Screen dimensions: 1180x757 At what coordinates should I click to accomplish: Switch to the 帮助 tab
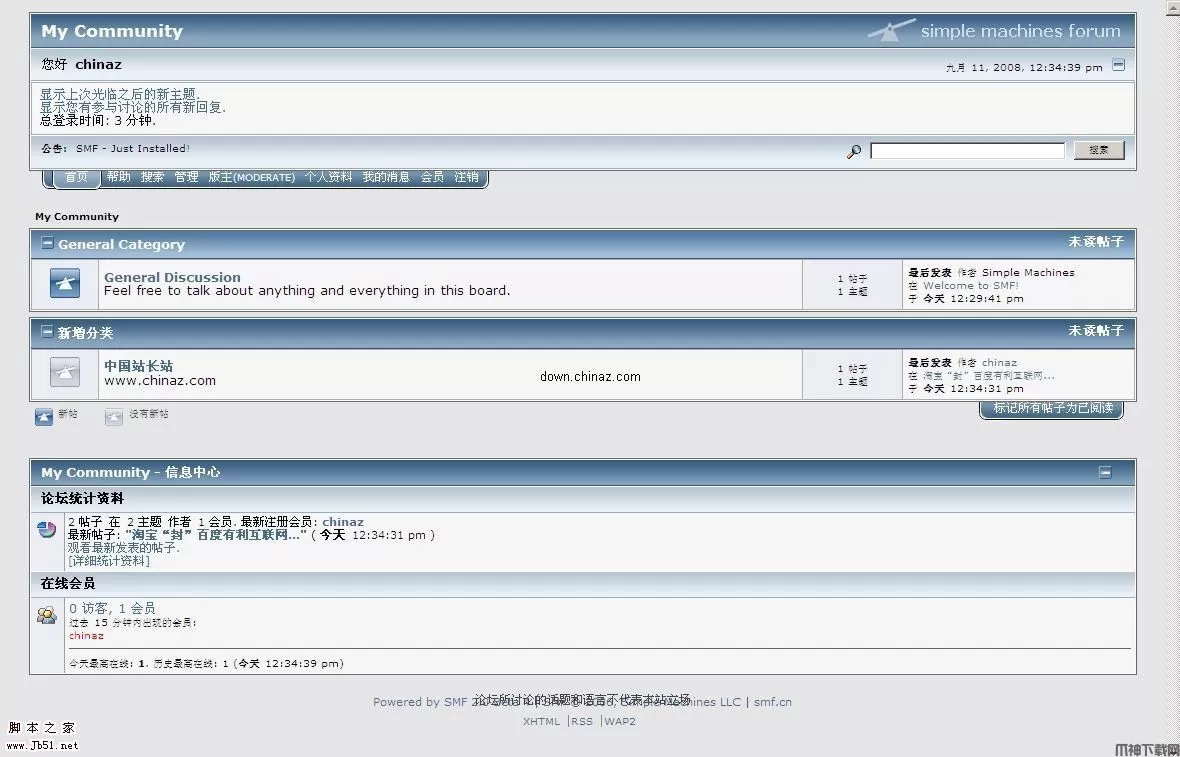pos(118,176)
